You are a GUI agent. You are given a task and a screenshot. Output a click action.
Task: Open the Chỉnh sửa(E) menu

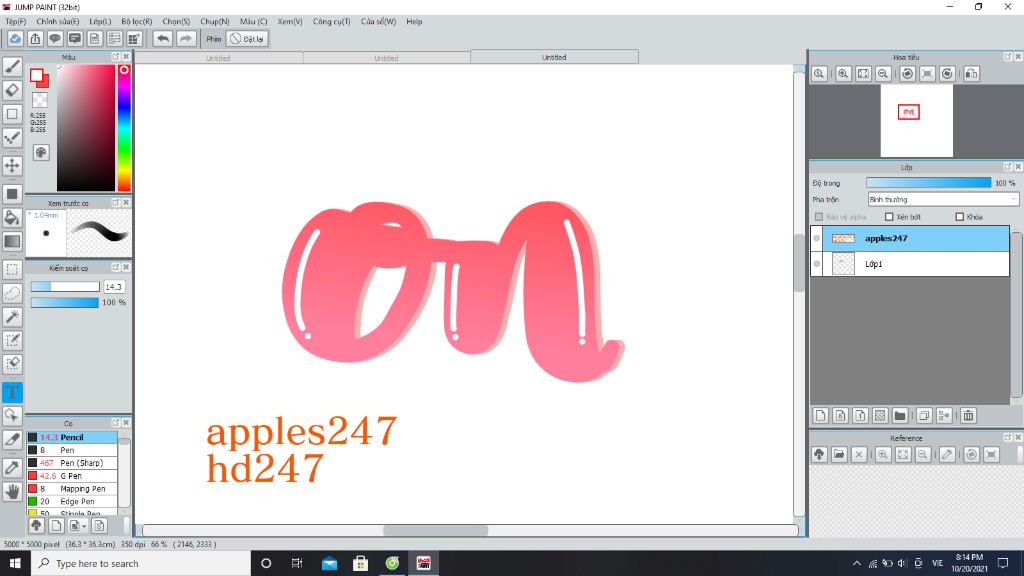point(57,22)
